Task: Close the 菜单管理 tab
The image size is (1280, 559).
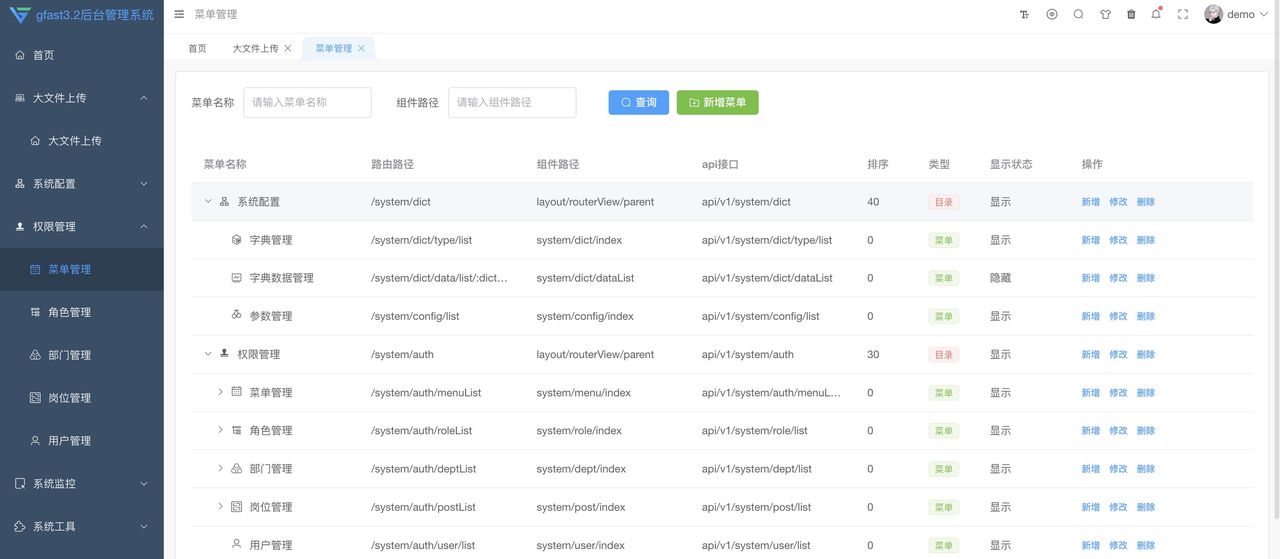Action: coord(361,48)
